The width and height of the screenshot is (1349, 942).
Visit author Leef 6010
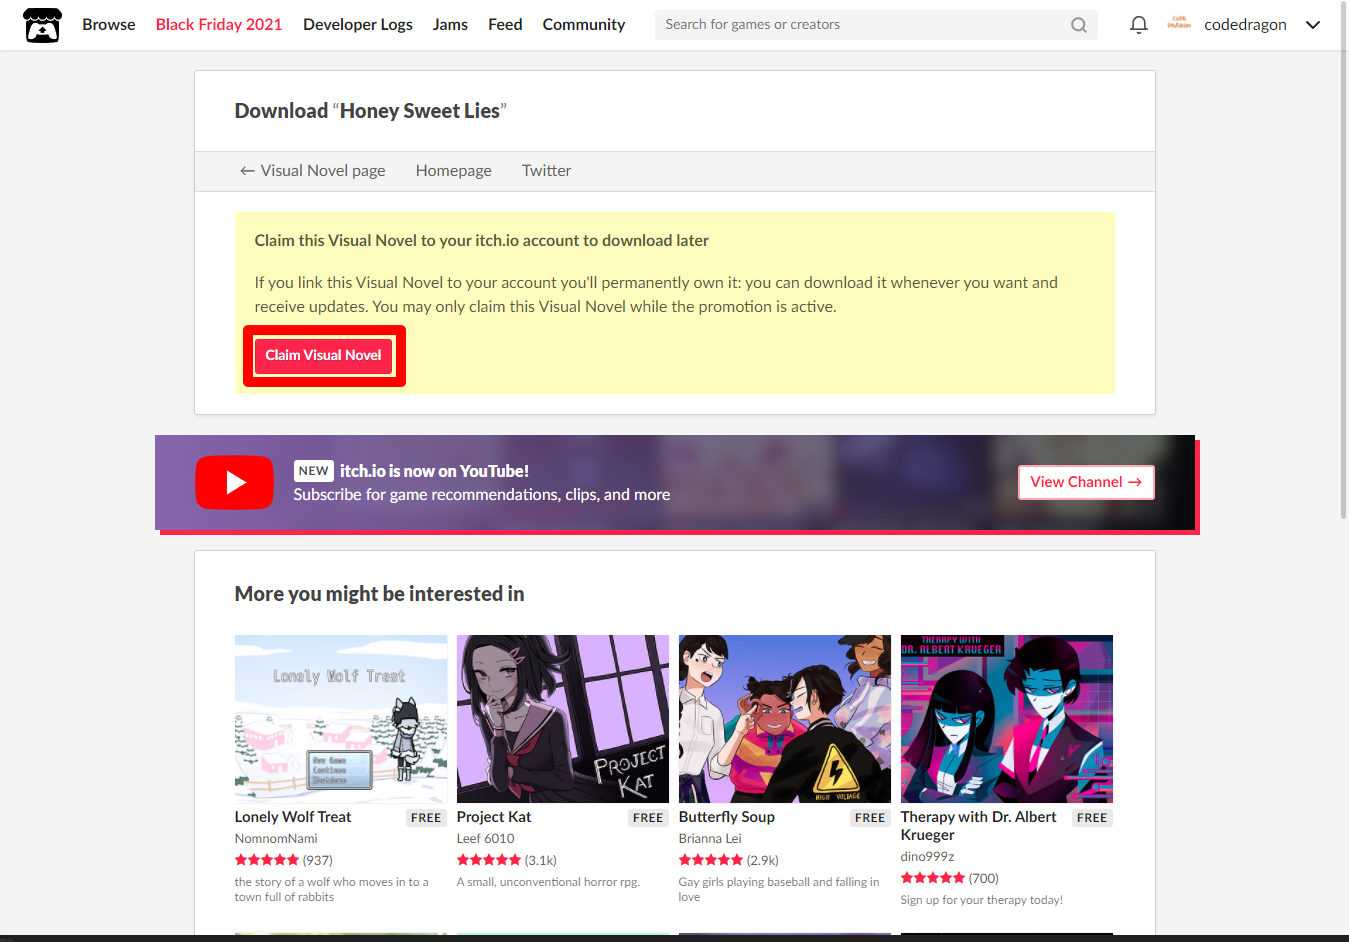point(486,839)
